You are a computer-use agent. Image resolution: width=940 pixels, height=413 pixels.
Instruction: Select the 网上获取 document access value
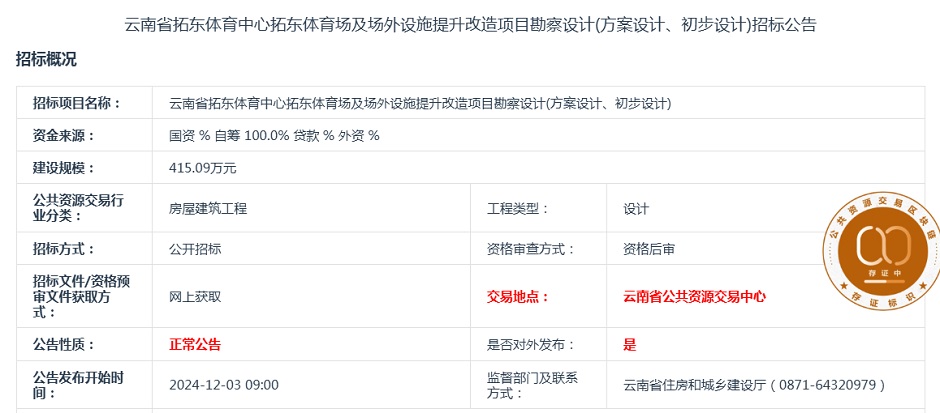195,296
